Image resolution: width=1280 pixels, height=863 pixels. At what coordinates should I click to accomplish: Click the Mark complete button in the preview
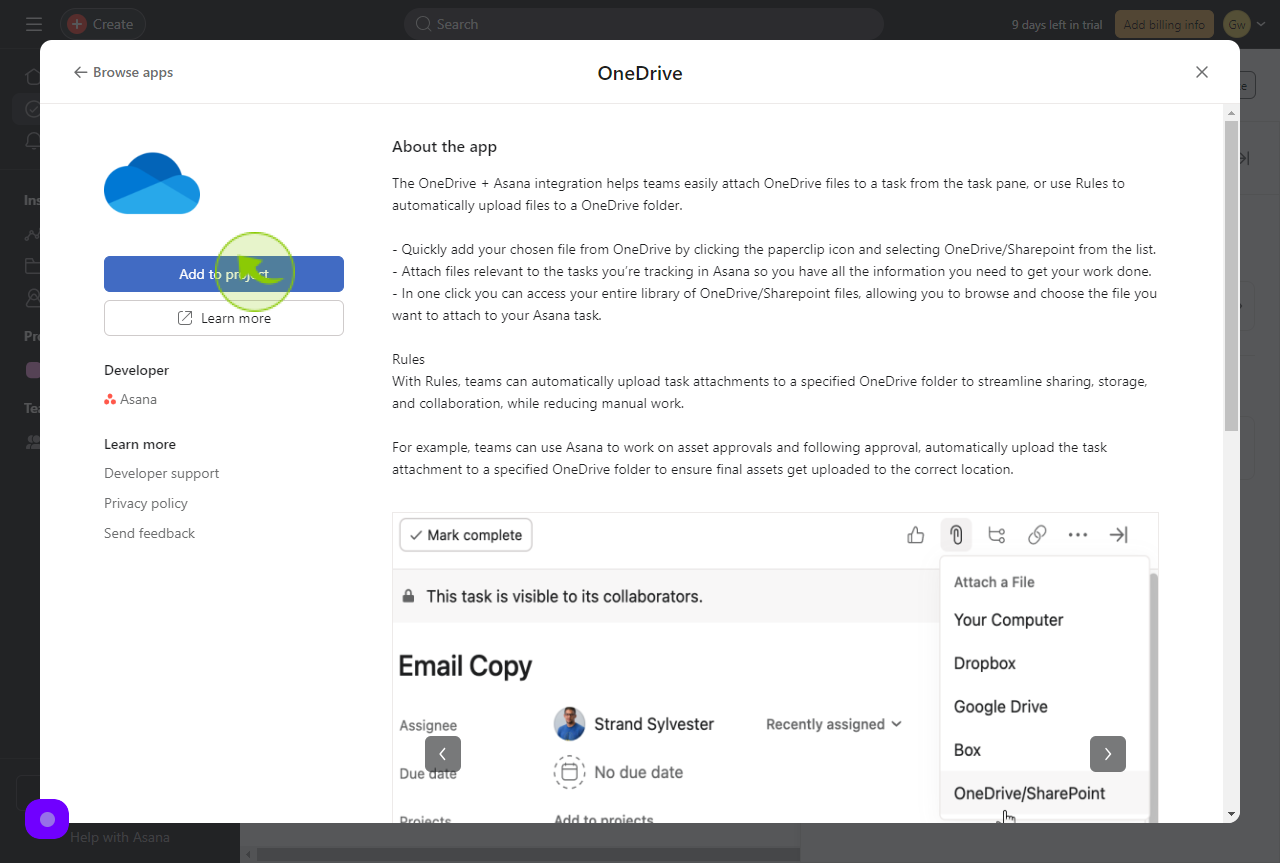point(466,535)
